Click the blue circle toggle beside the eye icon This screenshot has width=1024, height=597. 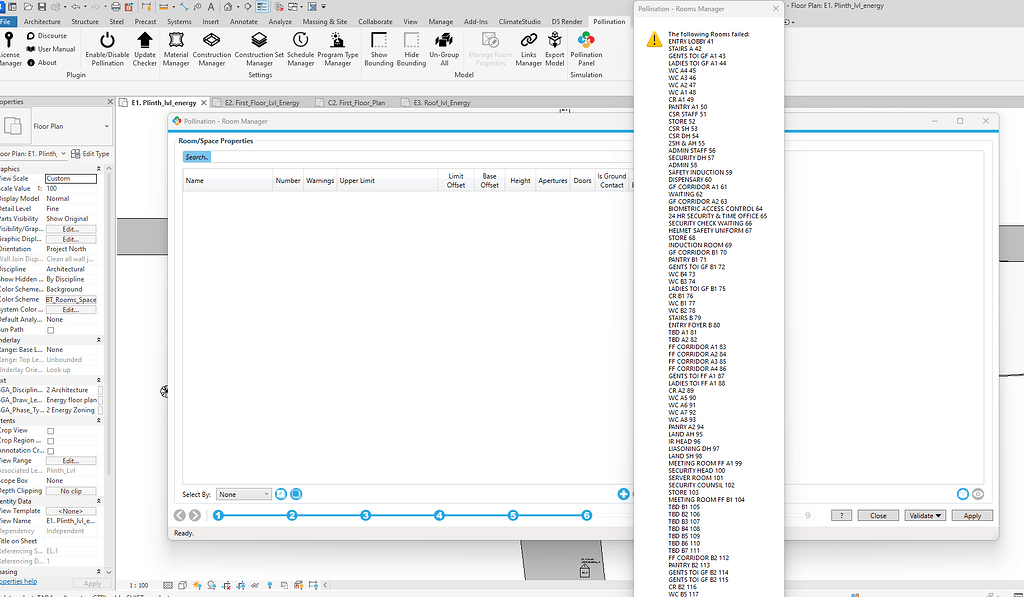click(963, 494)
